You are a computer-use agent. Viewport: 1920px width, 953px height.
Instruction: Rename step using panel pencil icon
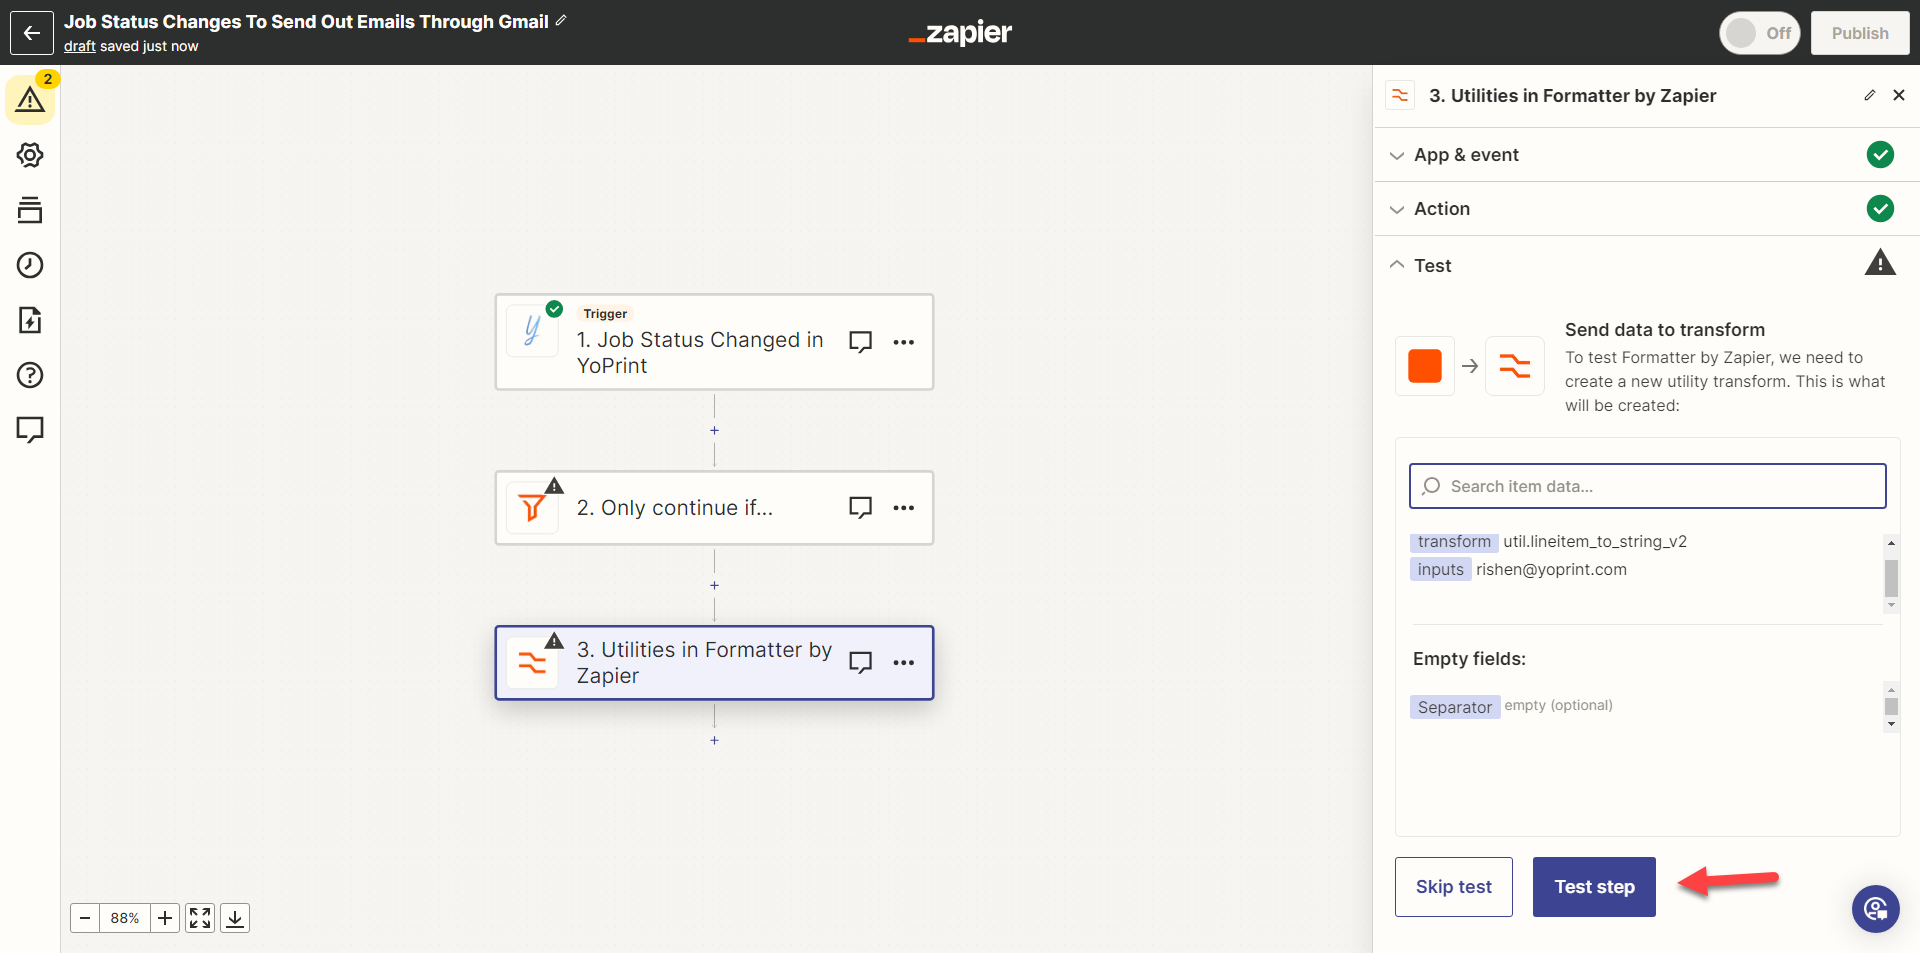tap(1870, 95)
